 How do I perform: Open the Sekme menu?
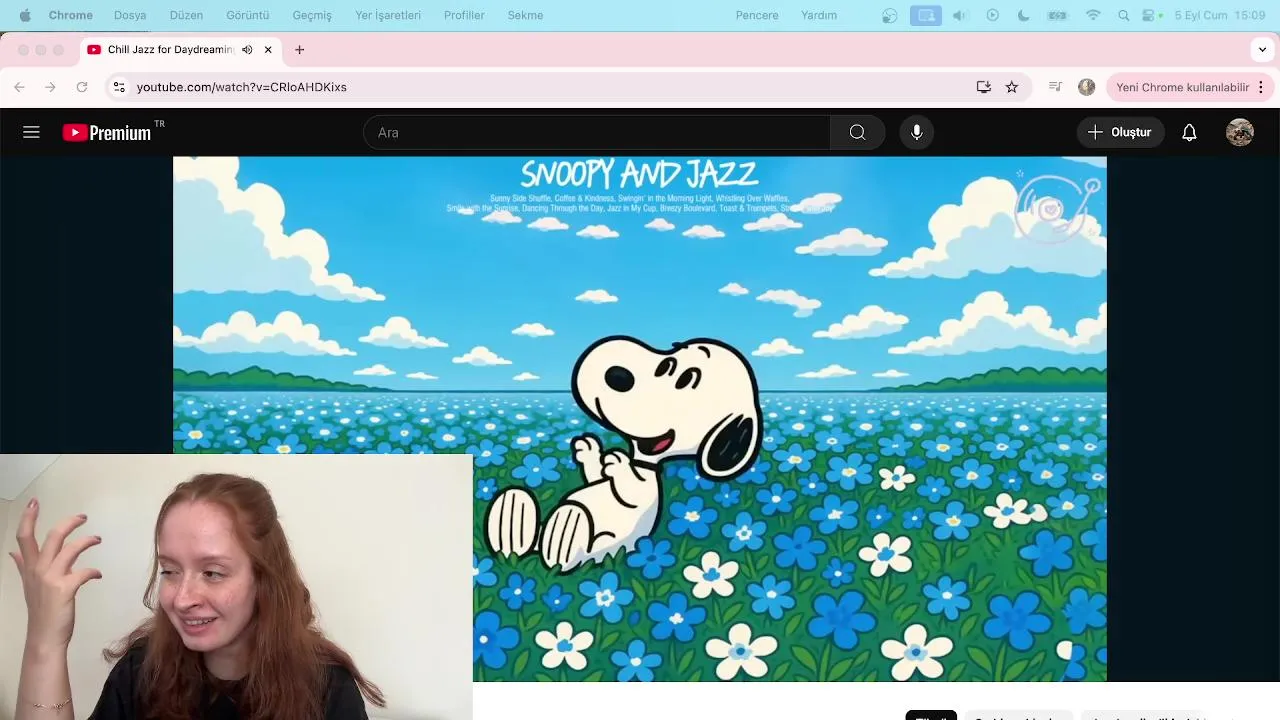pyautogui.click(x=525, y=15)
